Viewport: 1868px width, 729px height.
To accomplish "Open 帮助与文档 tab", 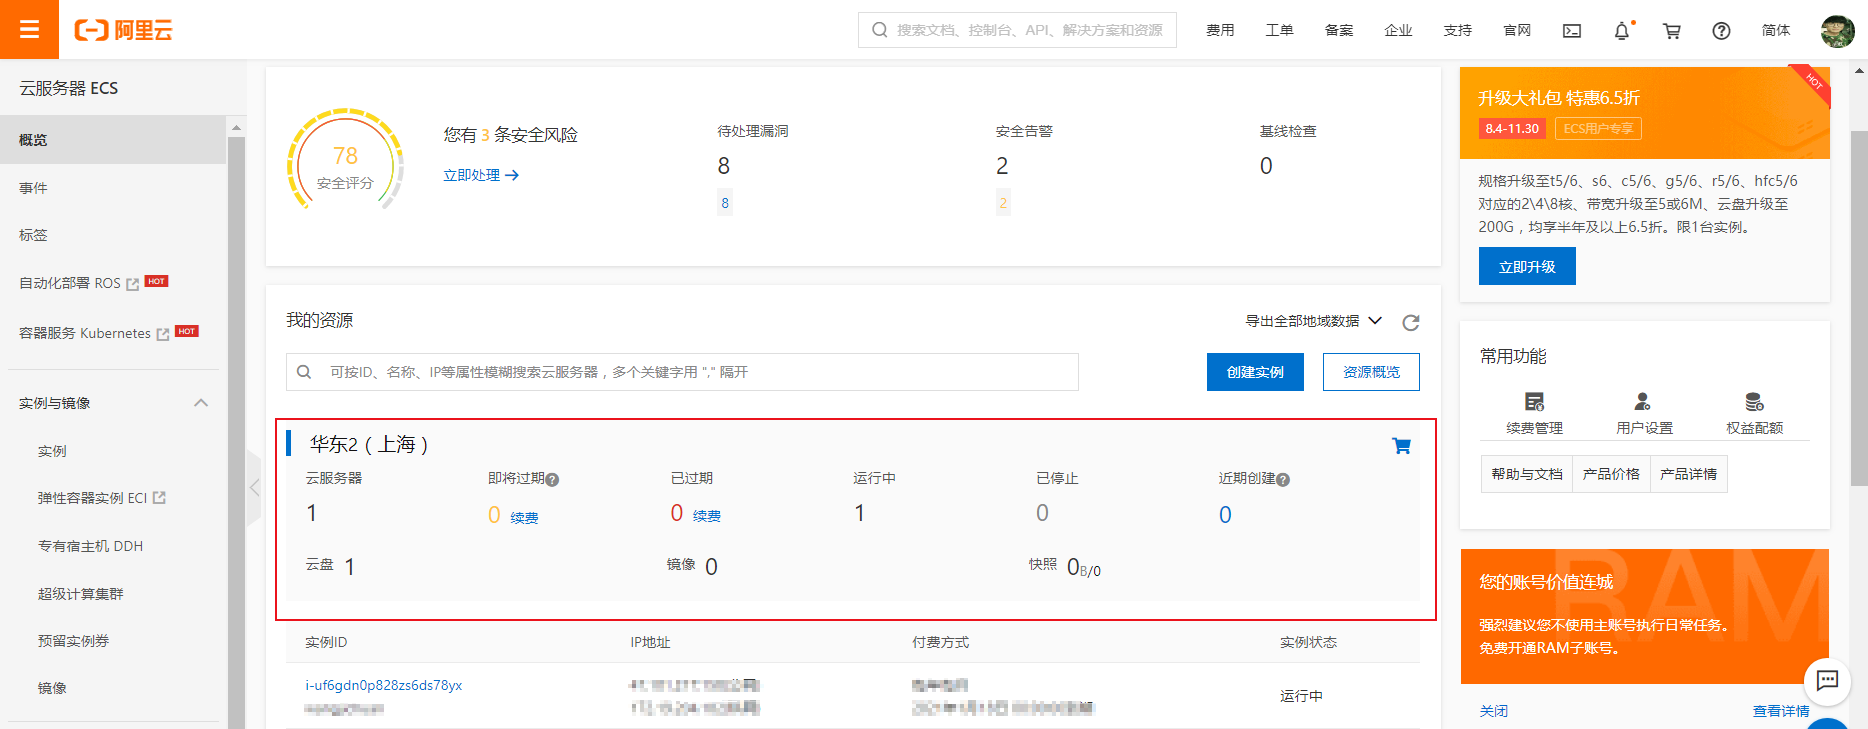I will [1526, 474].
